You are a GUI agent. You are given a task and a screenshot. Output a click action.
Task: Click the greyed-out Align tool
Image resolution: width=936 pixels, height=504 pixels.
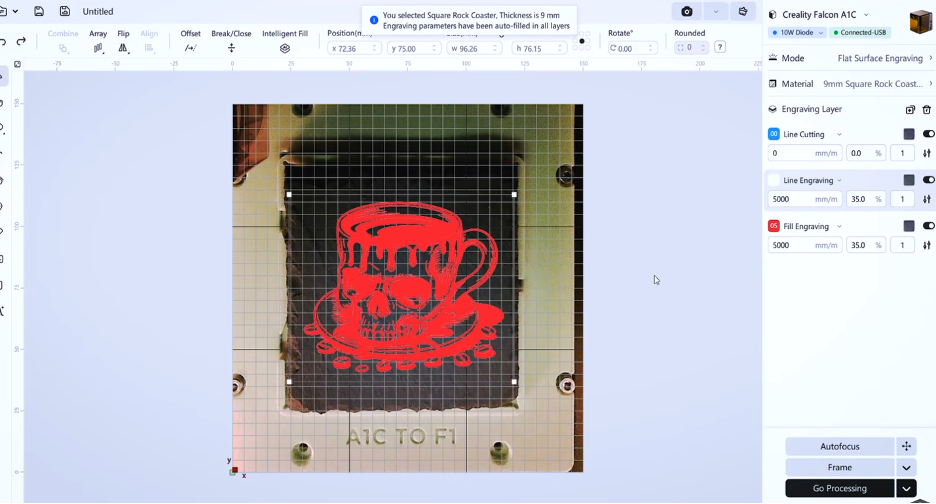(x=149, y=41)
